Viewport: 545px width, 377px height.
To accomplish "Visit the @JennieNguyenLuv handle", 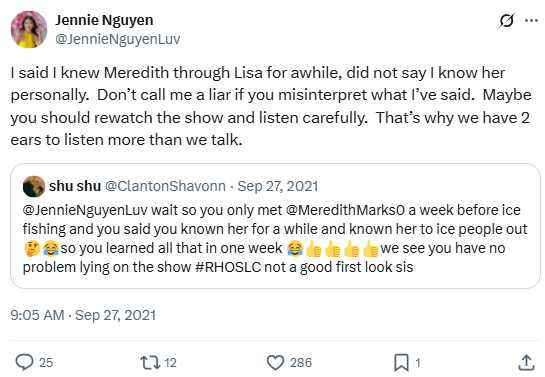I will tap(117, 39).
